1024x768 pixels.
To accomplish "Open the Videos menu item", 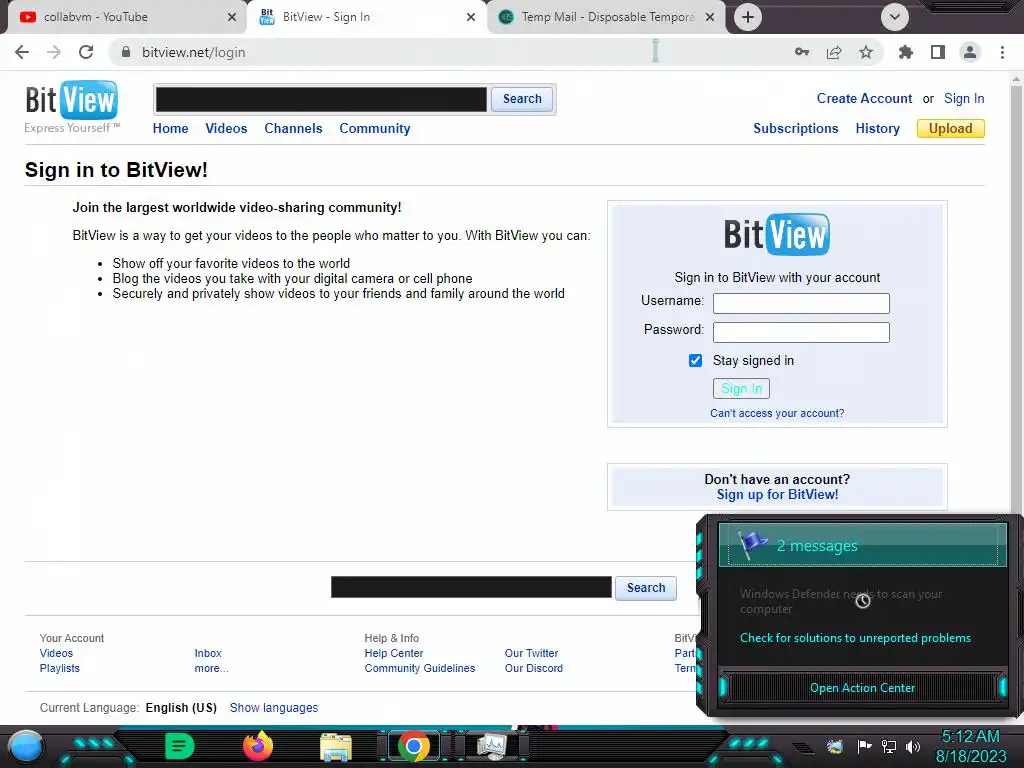I will coord(226,129).
